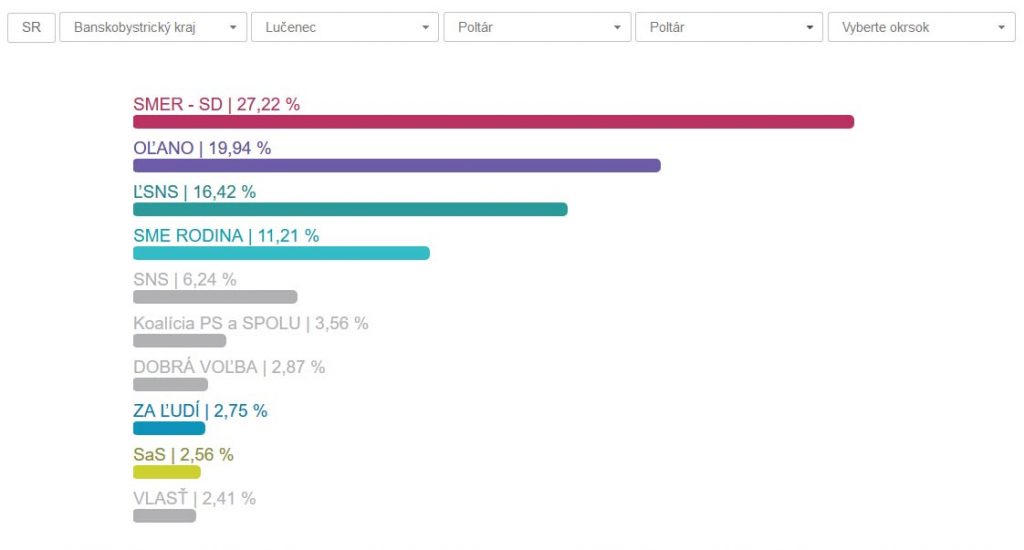Click the SaS yellow-green bar
The height and width of the screenshot is (550, 1024).
click(x=167, y=472)
